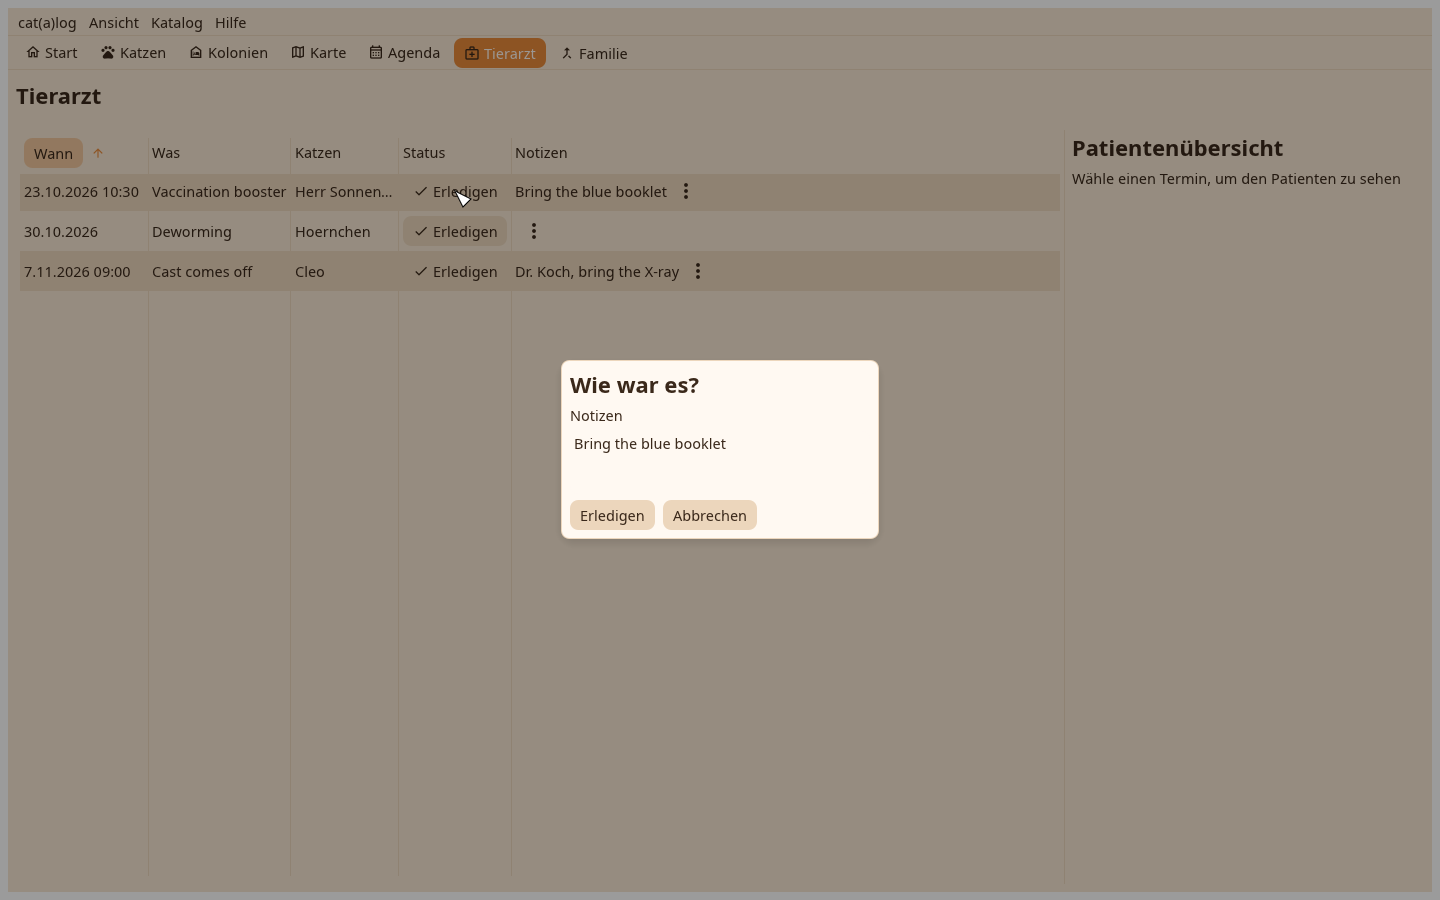This screenshot has height=900, width=1440.
Task: Click the Was column header
Action: point(166,153)
